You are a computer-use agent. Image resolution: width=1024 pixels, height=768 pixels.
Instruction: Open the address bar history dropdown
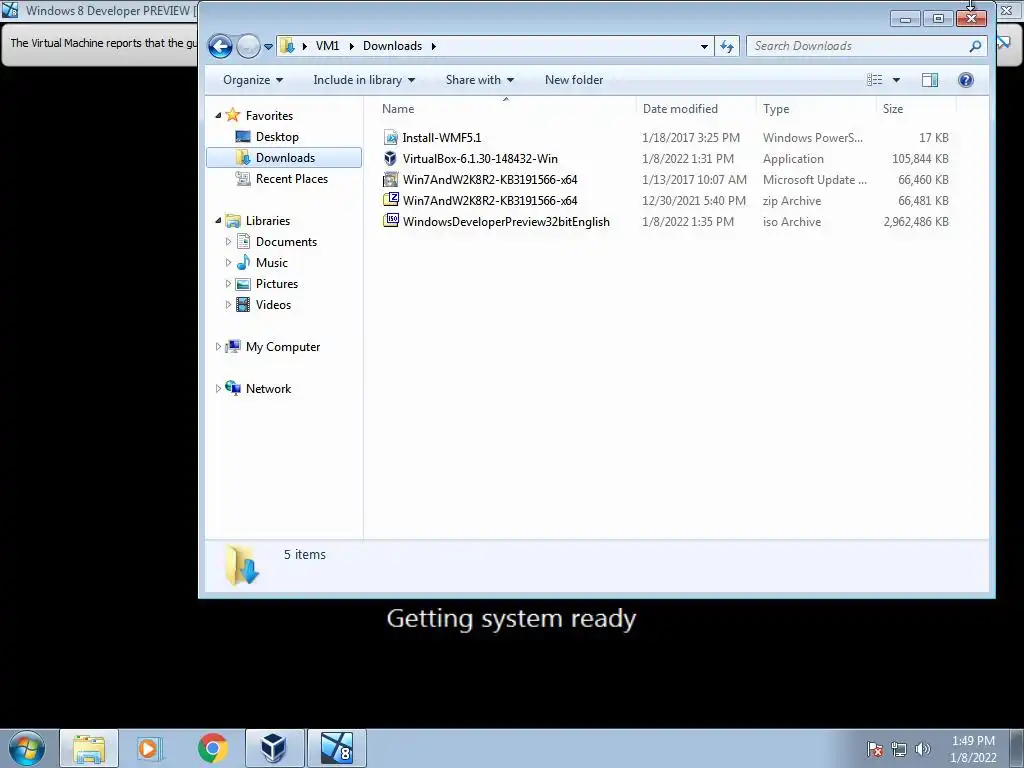coord(704,46)
